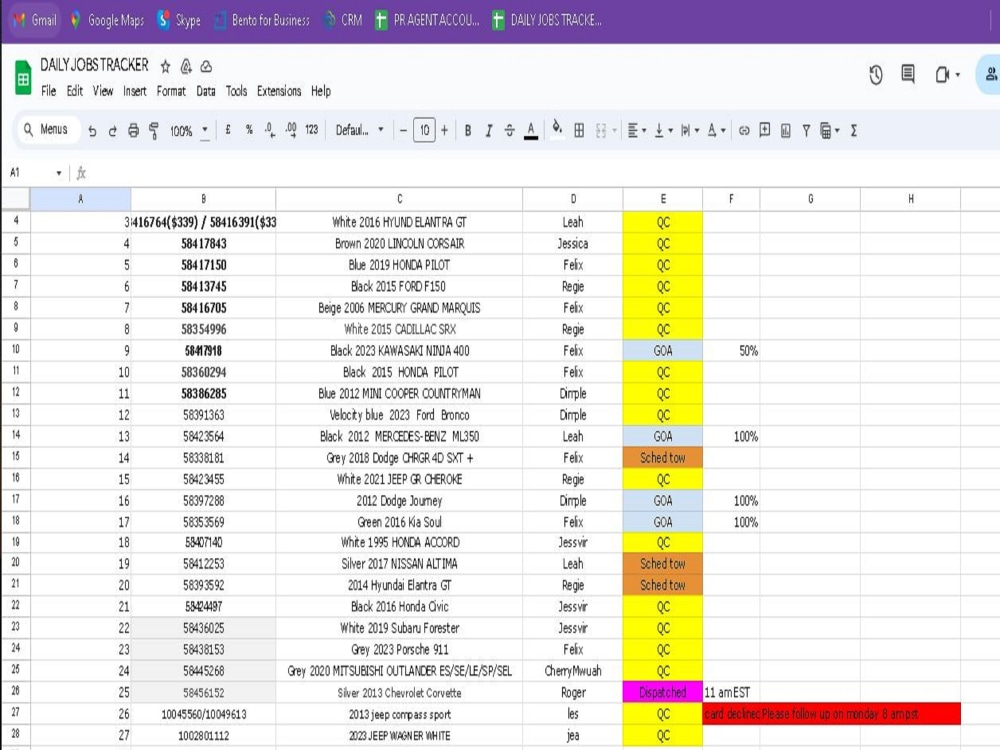The image size is (1000, 750).
Task: Click the Meet video call icon
Action: [943, 75]
